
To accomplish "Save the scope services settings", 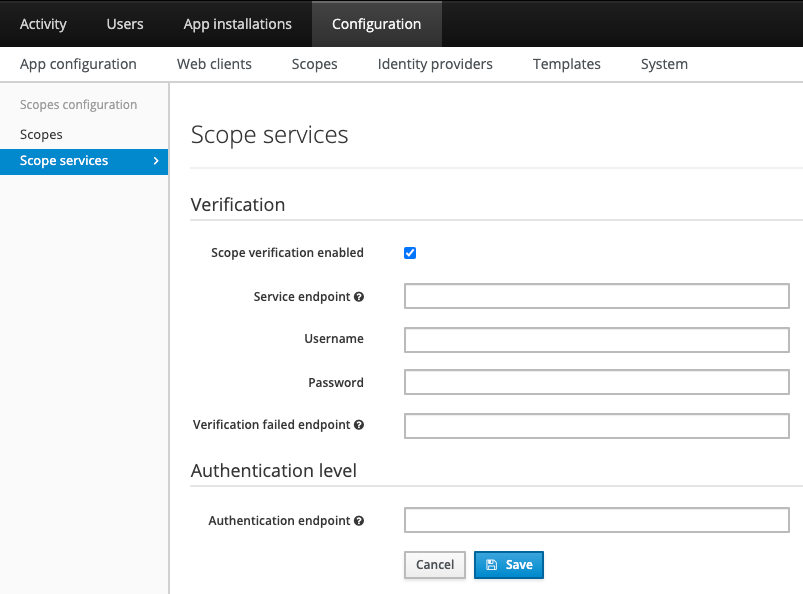I will point(509,565).
